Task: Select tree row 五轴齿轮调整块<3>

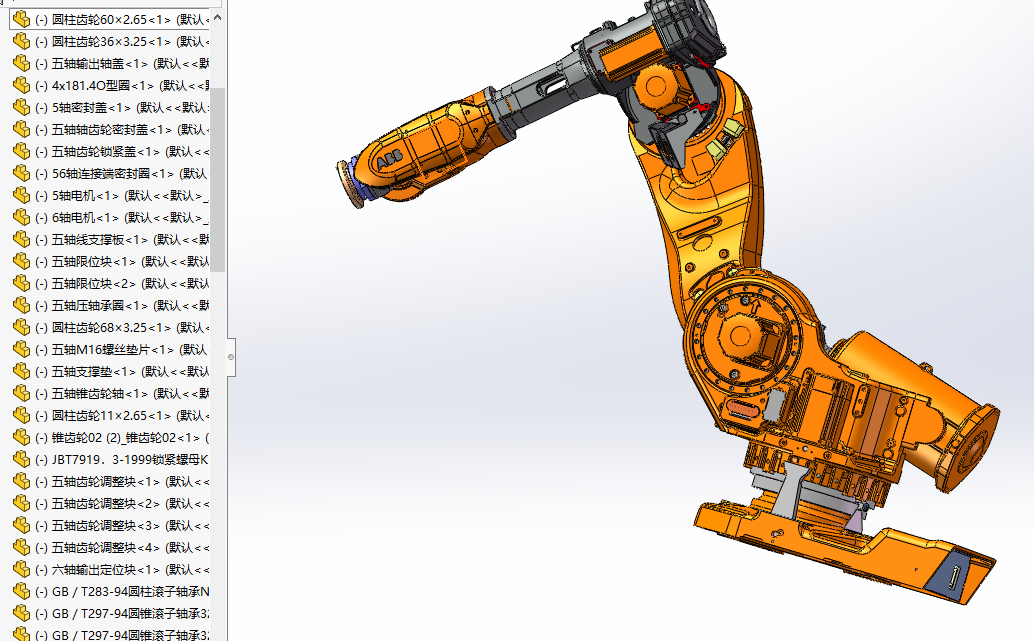Action: coord(110,526)
